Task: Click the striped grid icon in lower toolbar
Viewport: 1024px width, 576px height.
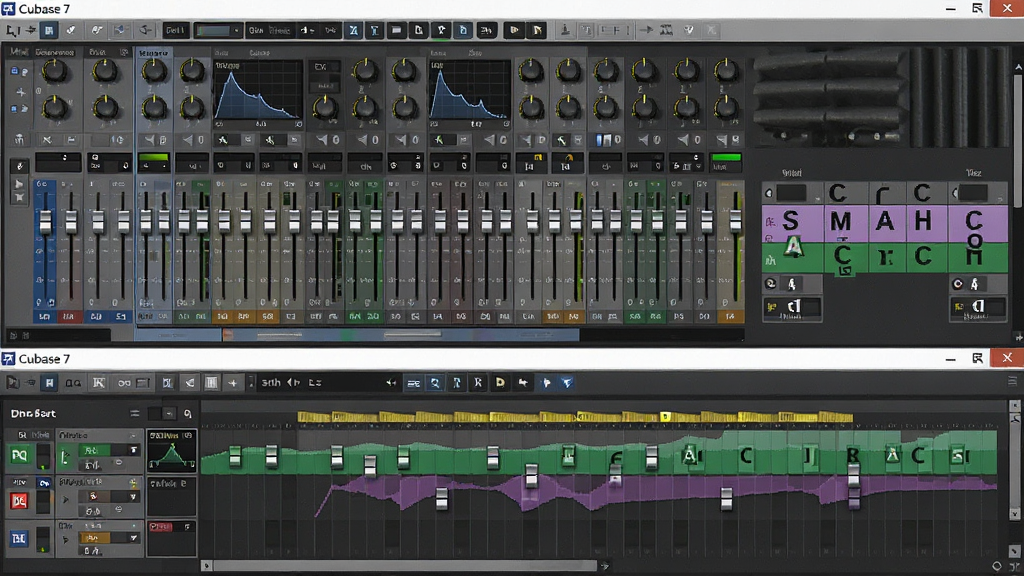Action: 212,383
